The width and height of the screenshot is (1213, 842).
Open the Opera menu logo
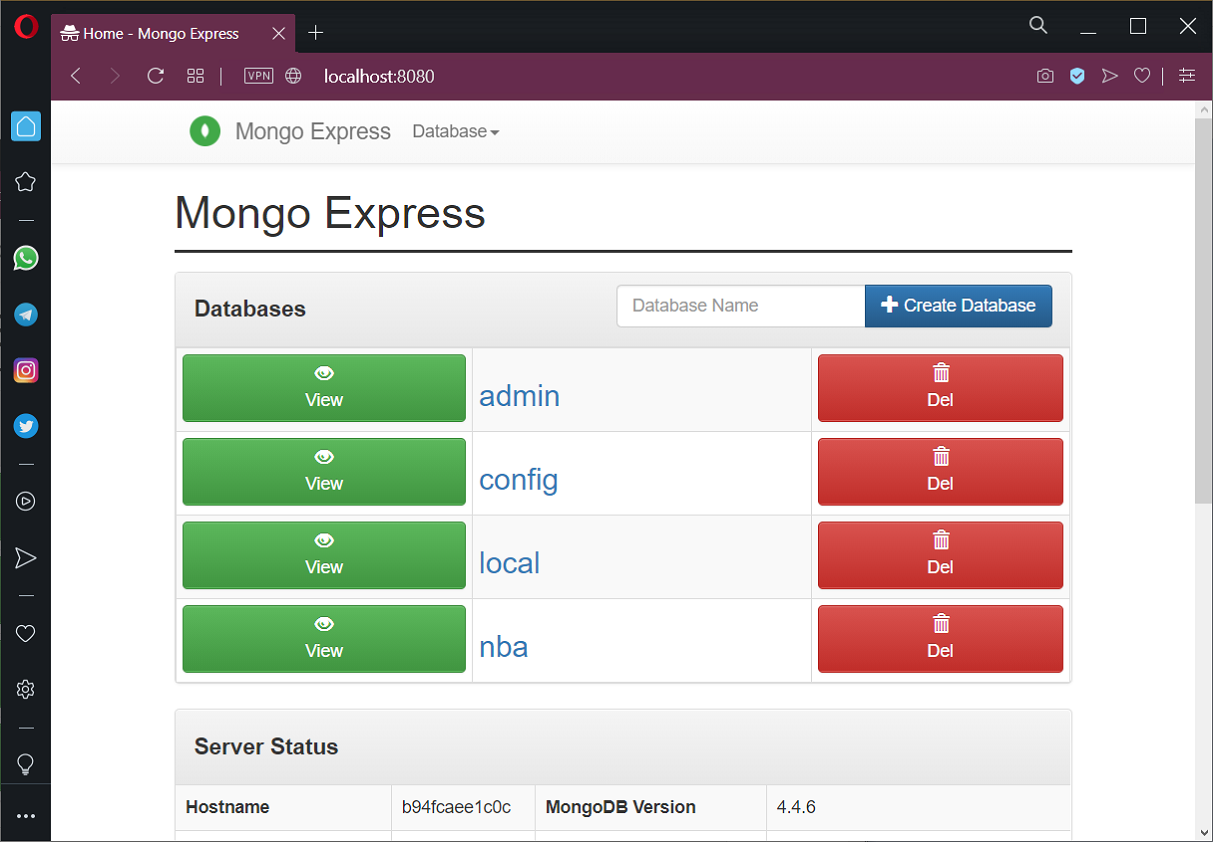(26, 27)
